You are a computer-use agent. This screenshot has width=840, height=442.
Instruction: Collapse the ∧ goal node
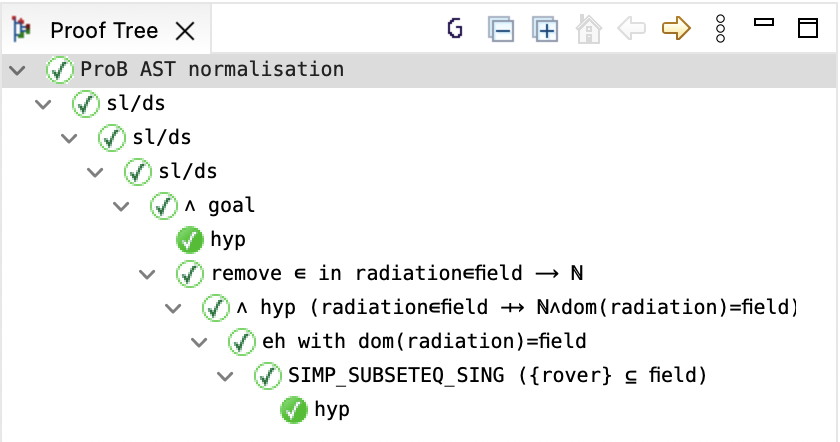(121, 206)
